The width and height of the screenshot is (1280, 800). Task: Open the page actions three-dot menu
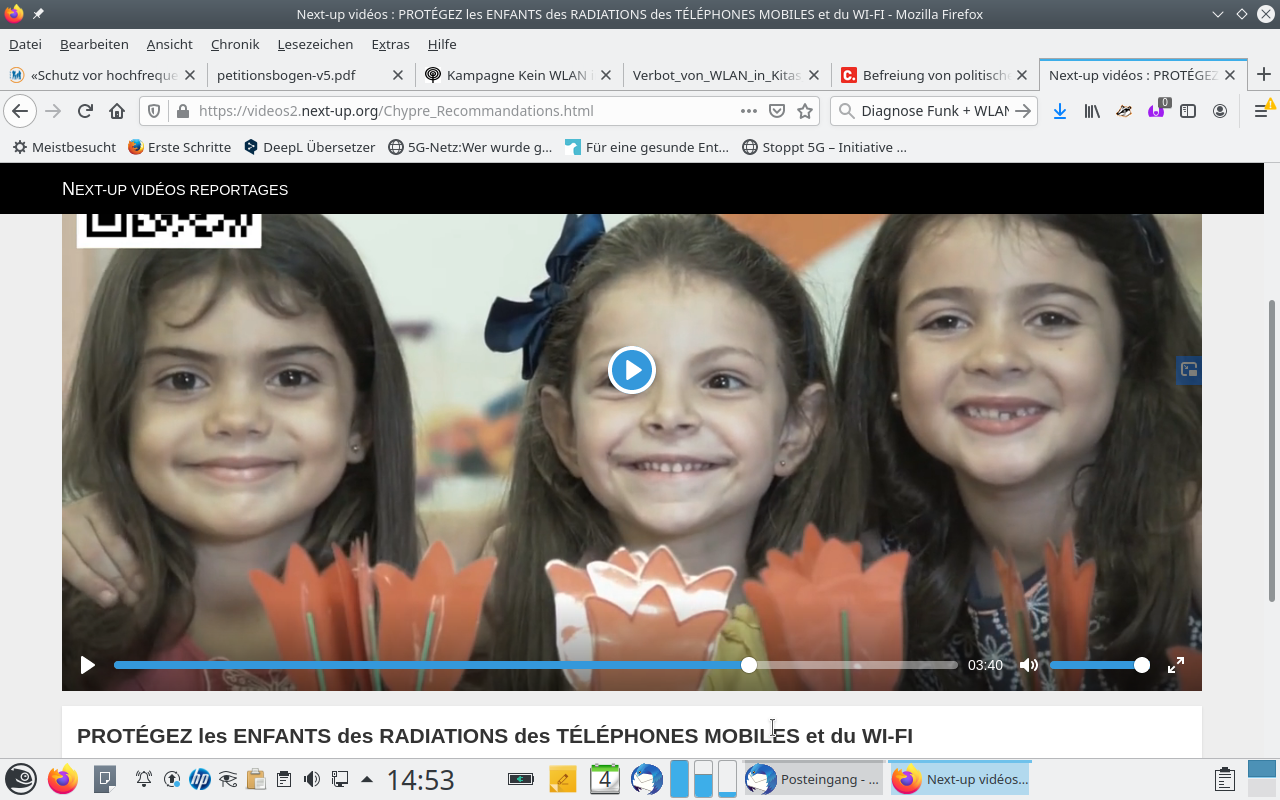point(748,111)
